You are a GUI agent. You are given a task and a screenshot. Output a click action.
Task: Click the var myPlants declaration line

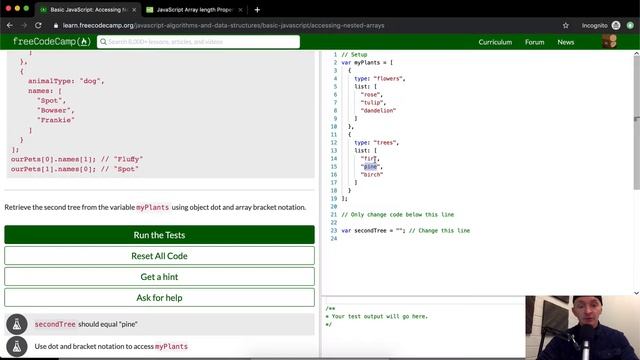pyautogui.click(x=367, y=62)
